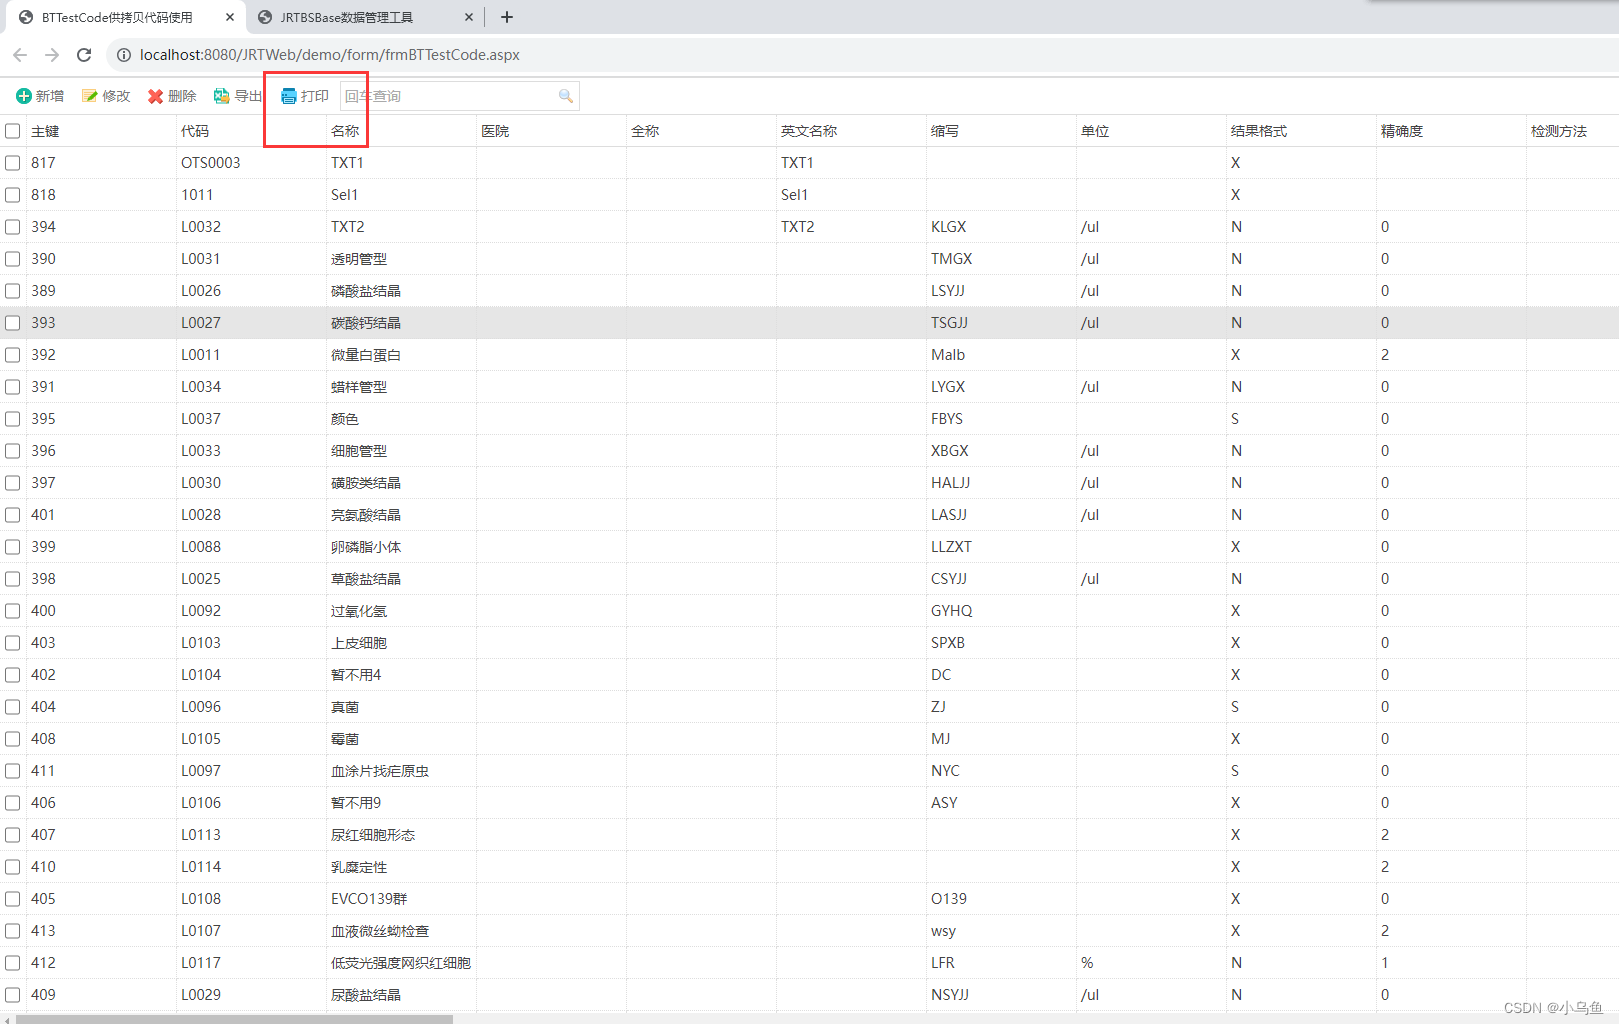The width and height of the screenshot is (1619, 1024).
Task: Click the 修改 edit pencil icon
Action: (x=90, y=96)
